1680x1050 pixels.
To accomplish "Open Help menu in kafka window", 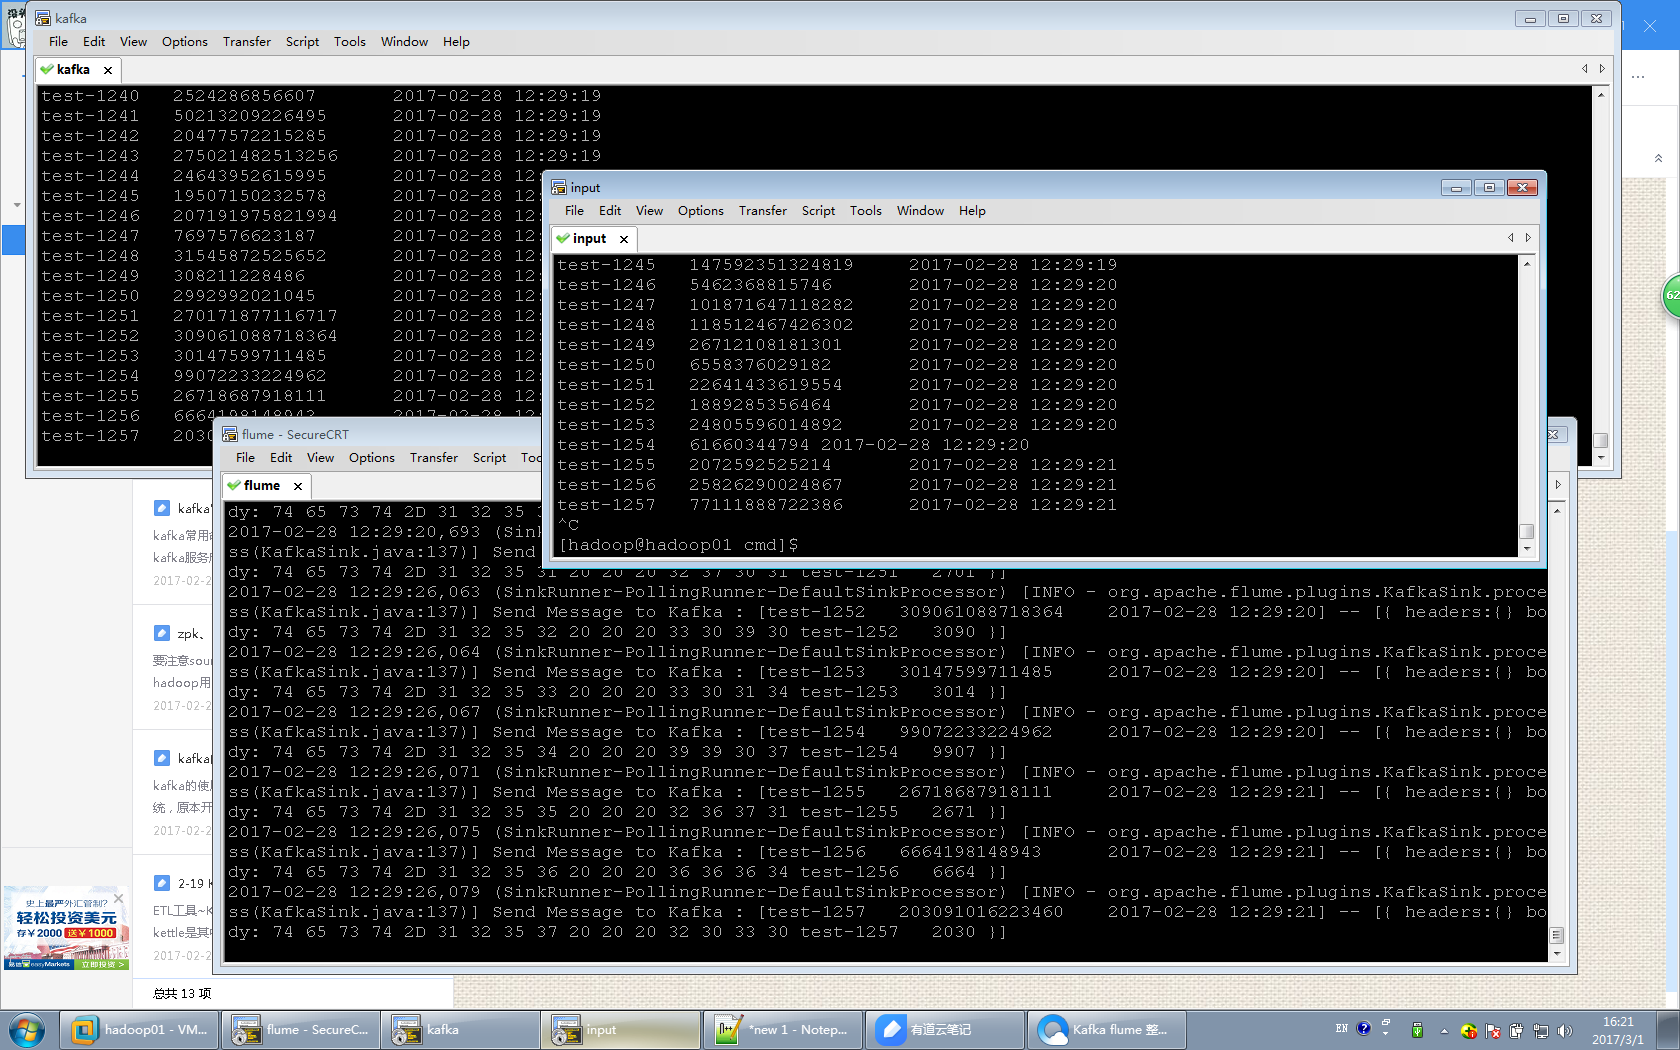I will [456, 41].
